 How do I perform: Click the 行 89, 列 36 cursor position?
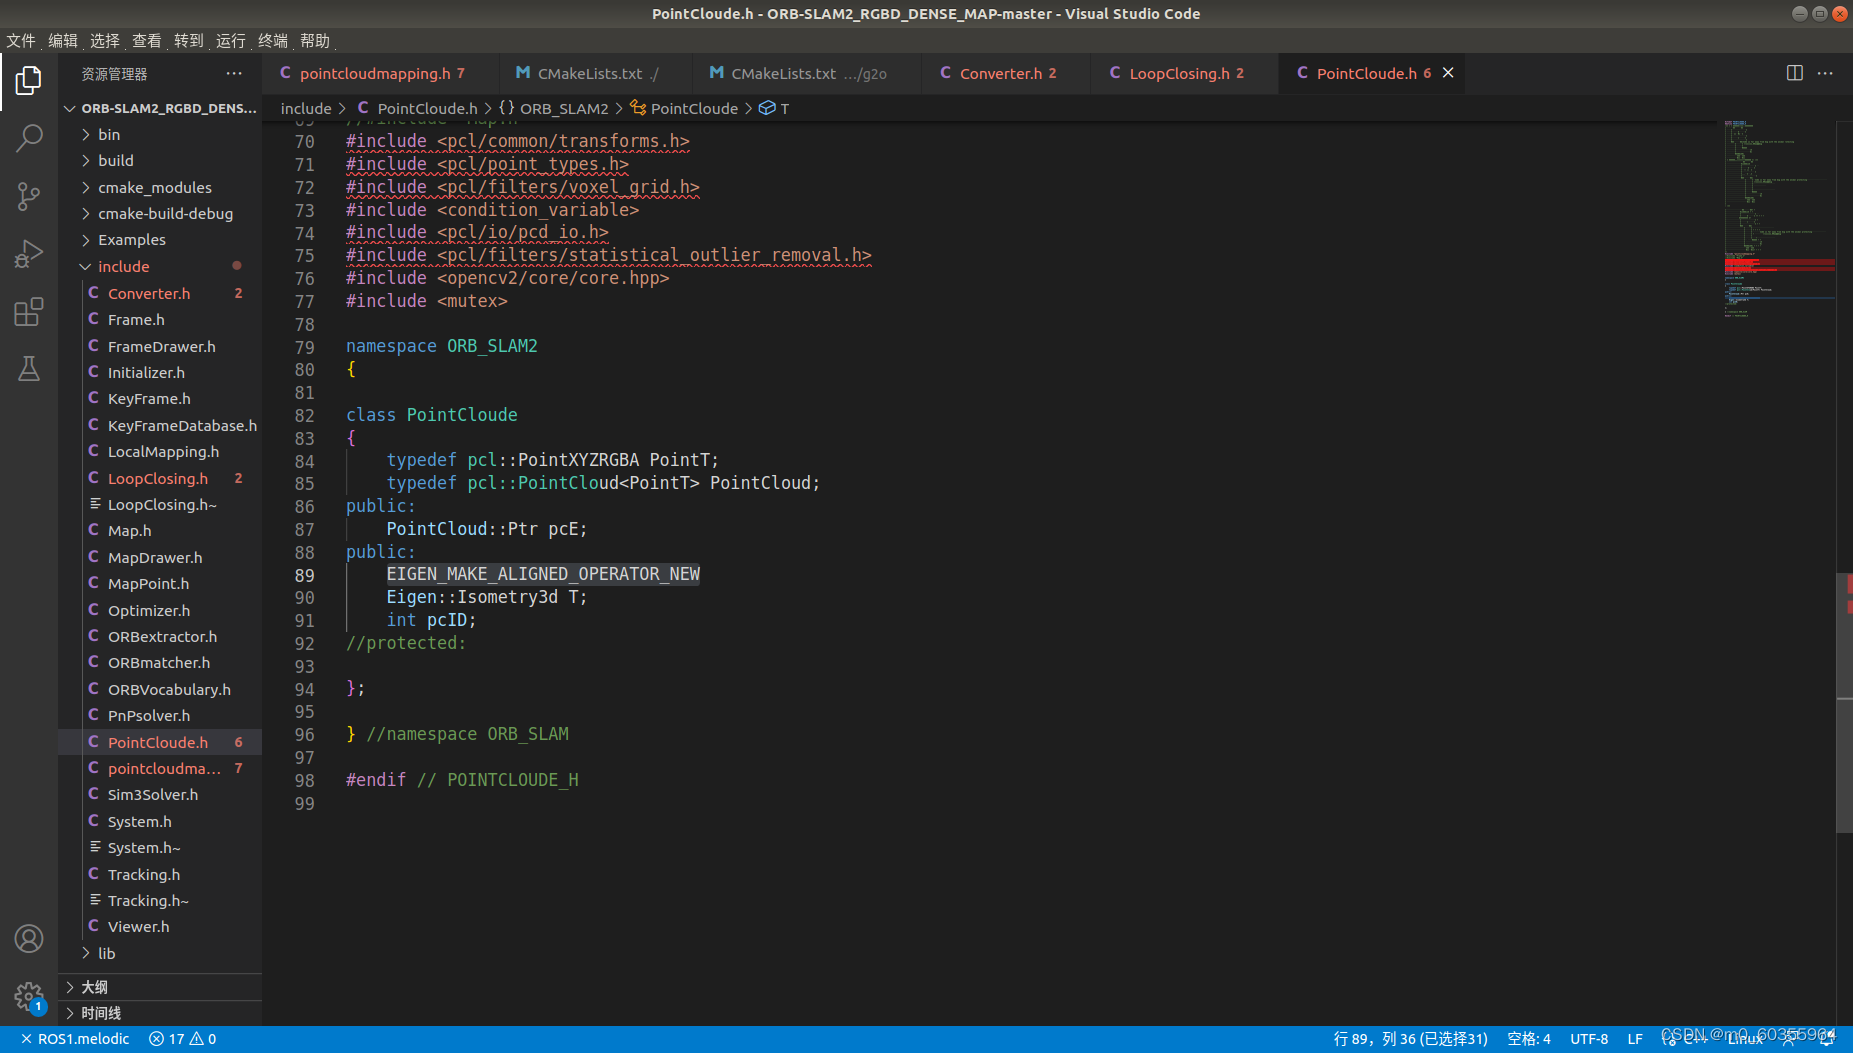(1410, 1039)
